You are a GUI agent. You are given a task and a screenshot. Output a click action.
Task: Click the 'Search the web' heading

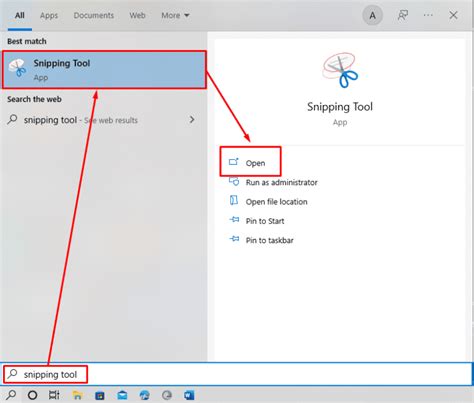pos(34,99)
